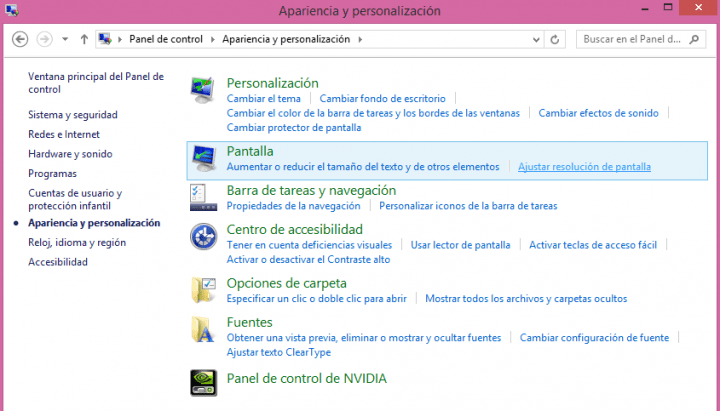This screenshot has height=411, width=720.
Task: Open Barra de tareas y navegación heading
Action: 311,191
